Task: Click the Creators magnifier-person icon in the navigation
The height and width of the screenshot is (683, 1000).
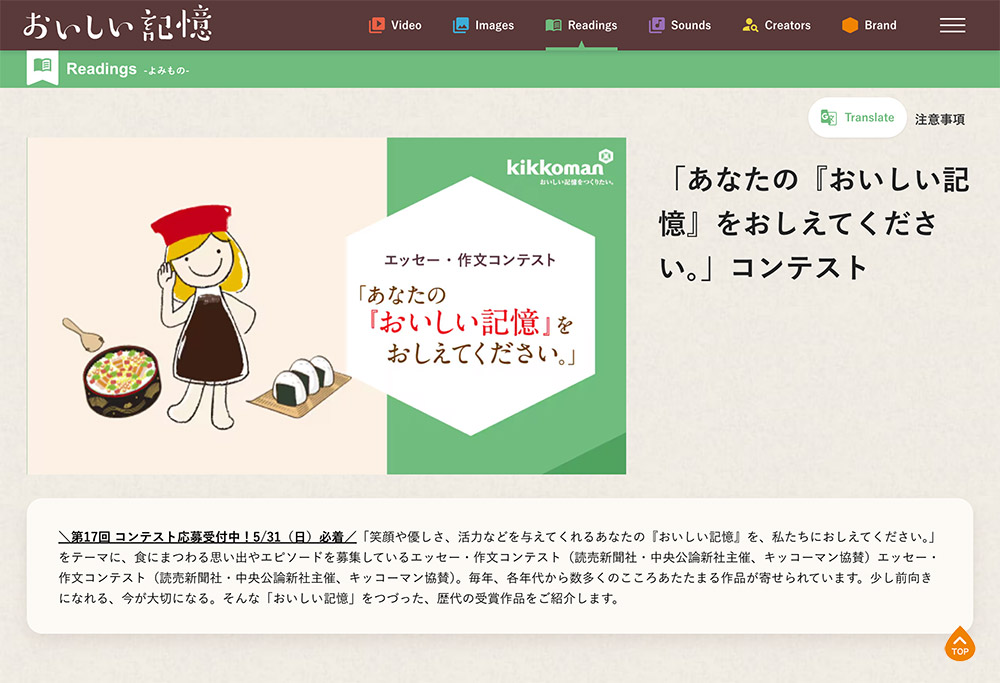Action: (749, 25)
